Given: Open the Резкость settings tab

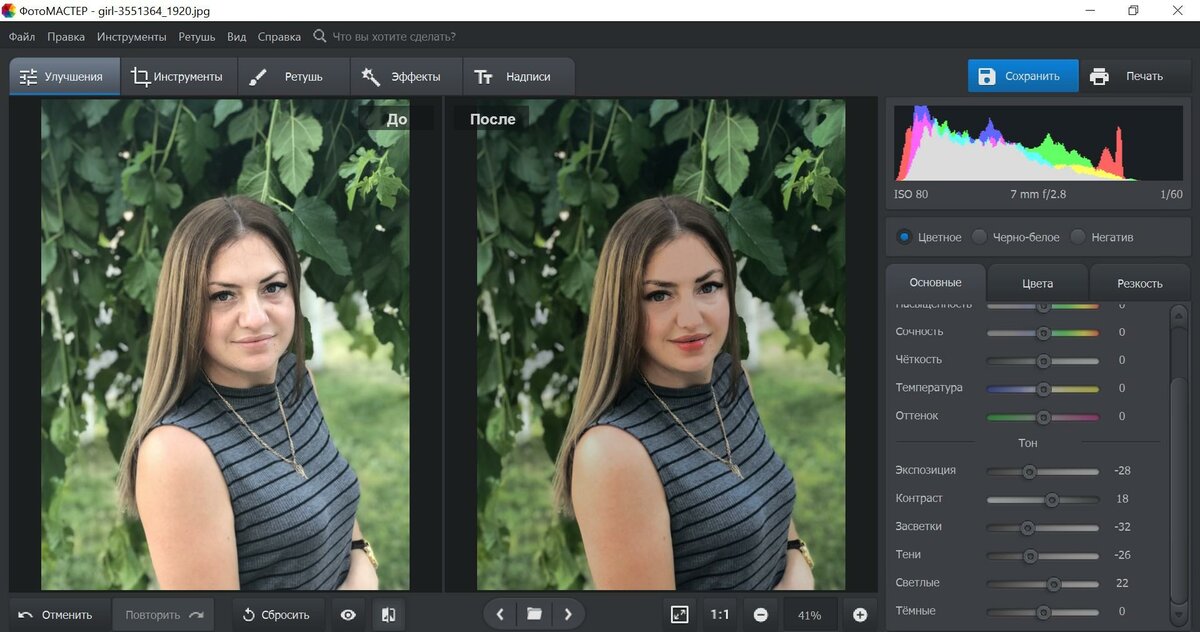Looking at the screenshot, I should 1139,283.
